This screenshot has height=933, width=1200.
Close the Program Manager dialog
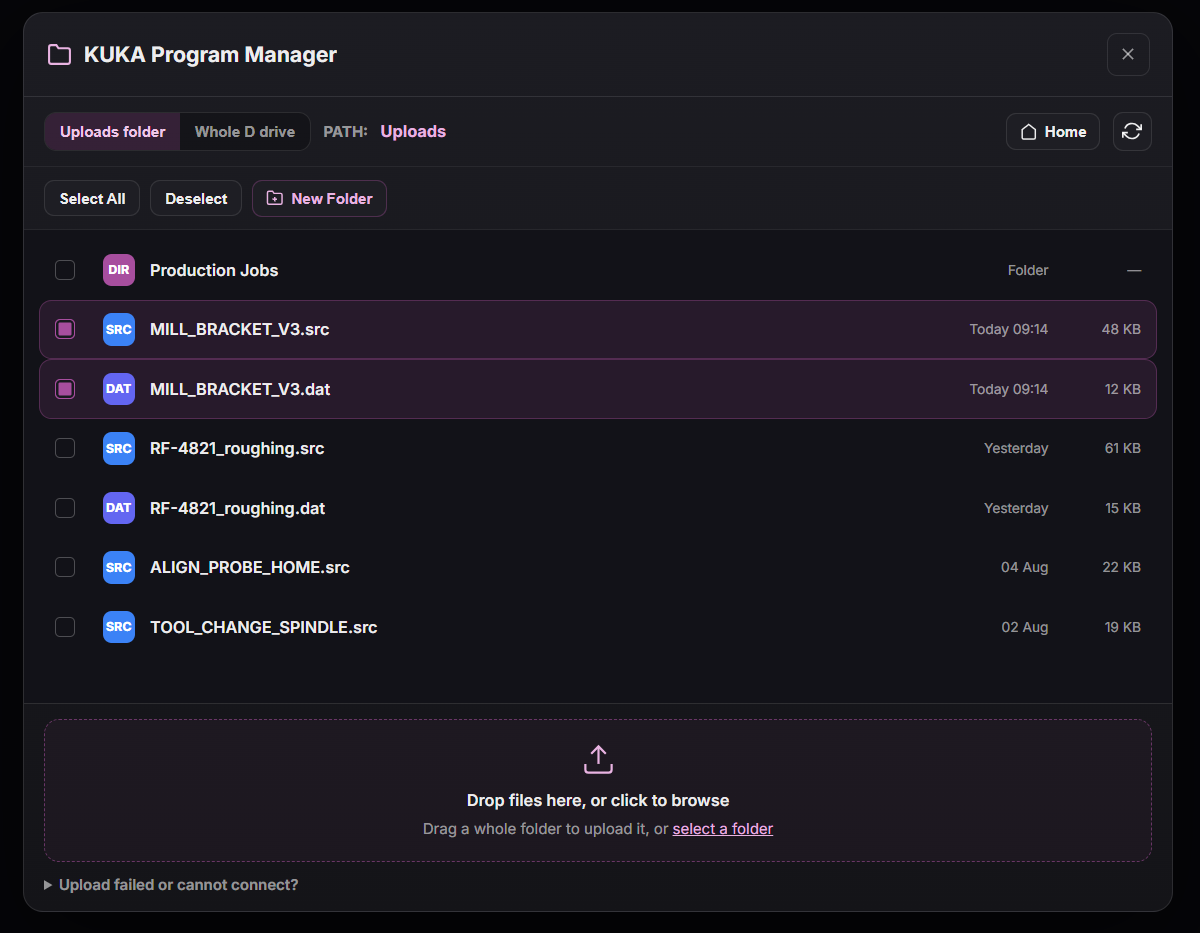[1128, 54]
